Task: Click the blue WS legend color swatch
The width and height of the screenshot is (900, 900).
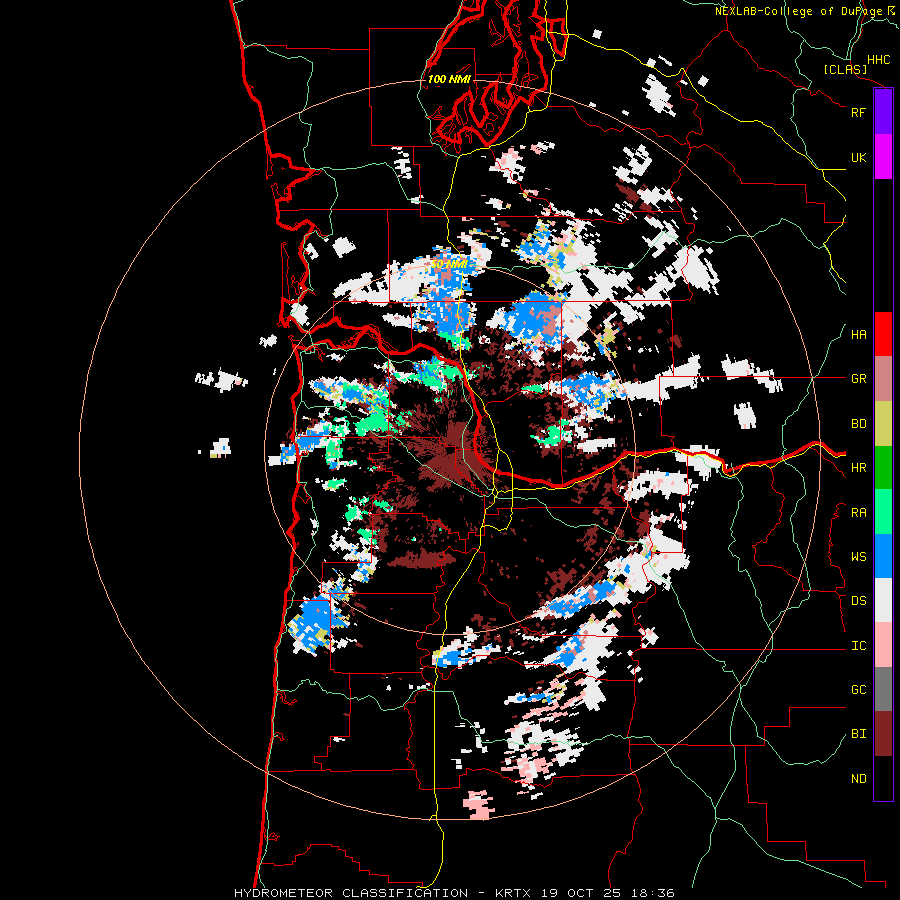Action: coord(883,556)
